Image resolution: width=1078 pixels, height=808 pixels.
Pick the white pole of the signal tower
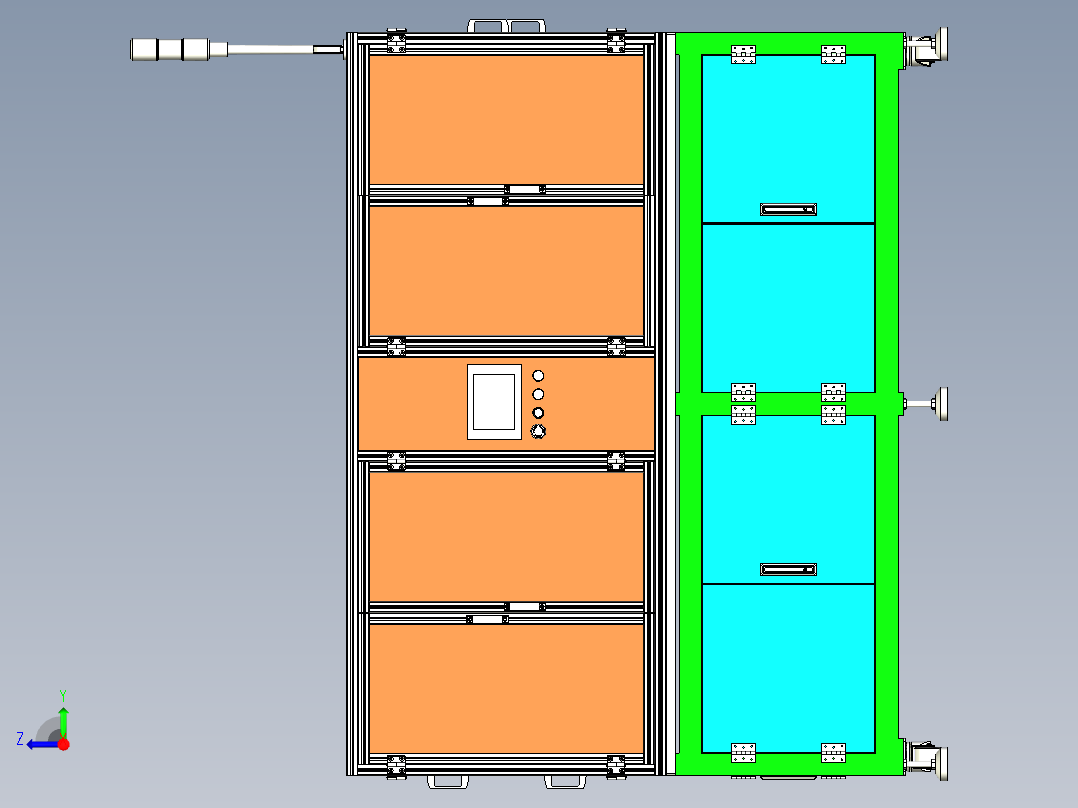(270, 50)
